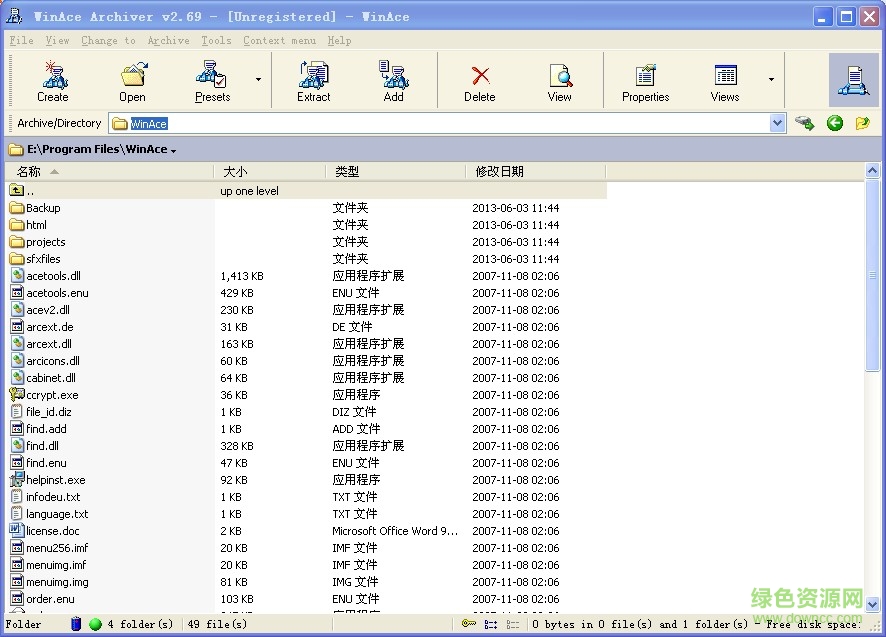Toggle the list detail icon in status bar
This screenshot has width=886, height=637.
(490, 622)
